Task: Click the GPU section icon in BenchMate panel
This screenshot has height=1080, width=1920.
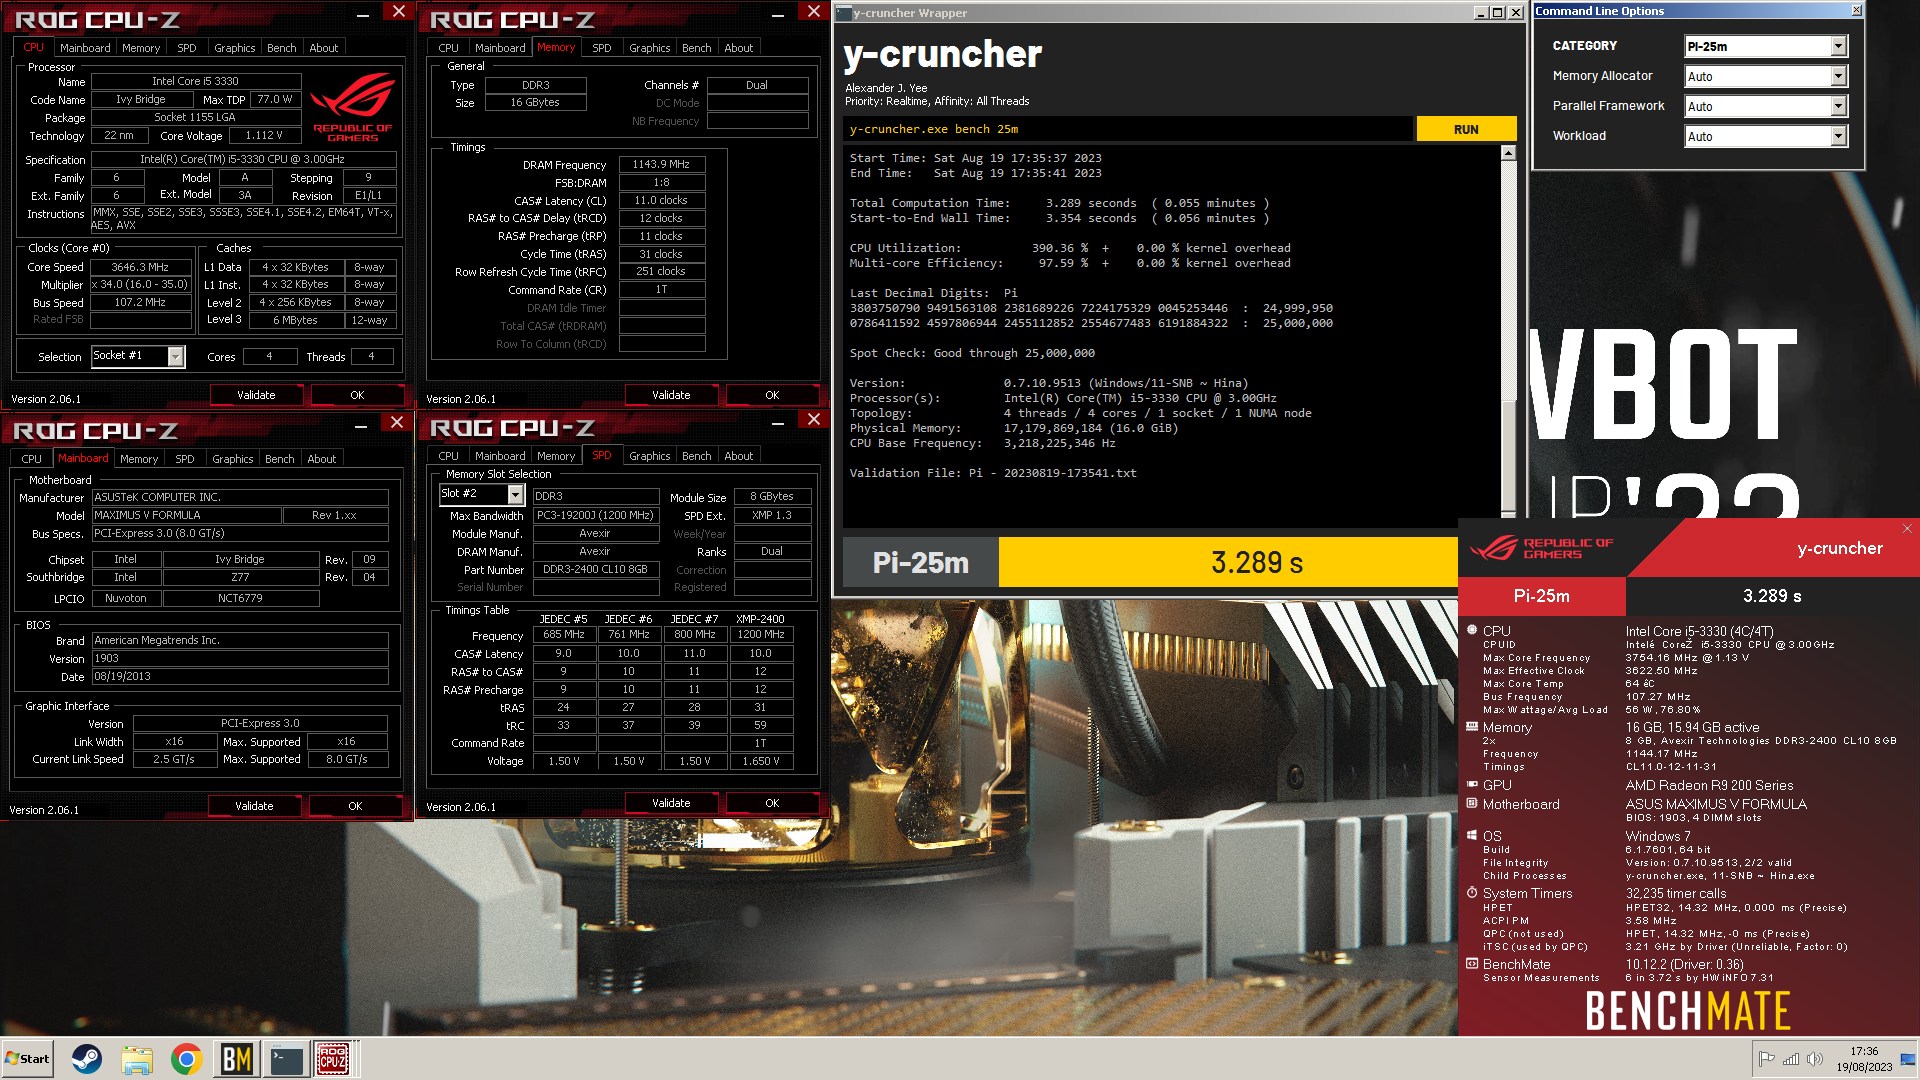Action: [x=1472, y=785]
